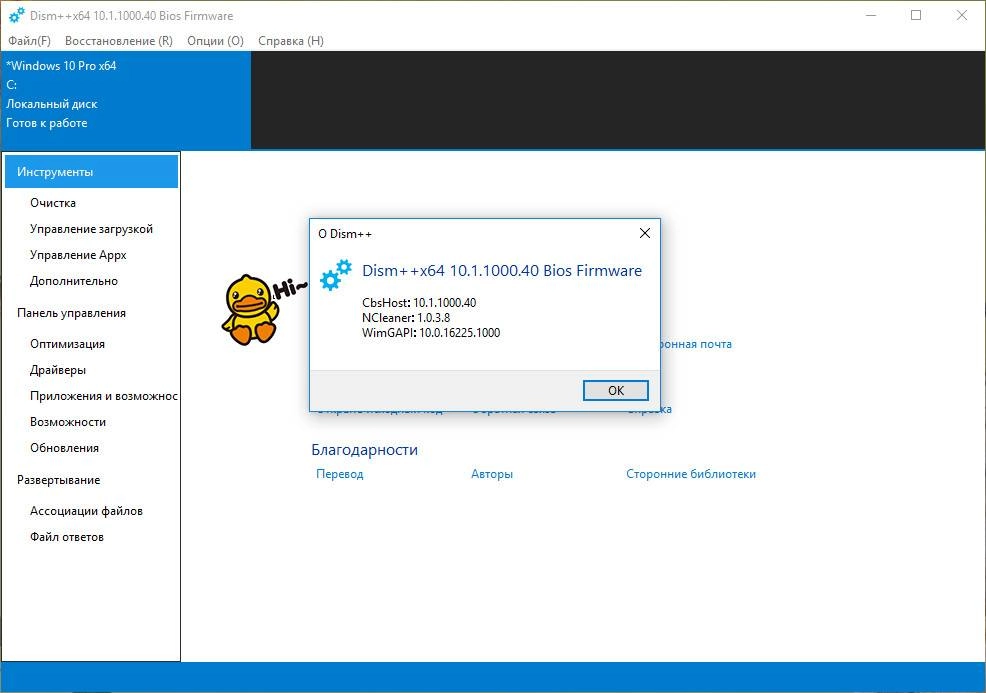The height and width of the screenshot is (693, 986).
Task: Click the Авторы link
Action: [x=492, y=474]
